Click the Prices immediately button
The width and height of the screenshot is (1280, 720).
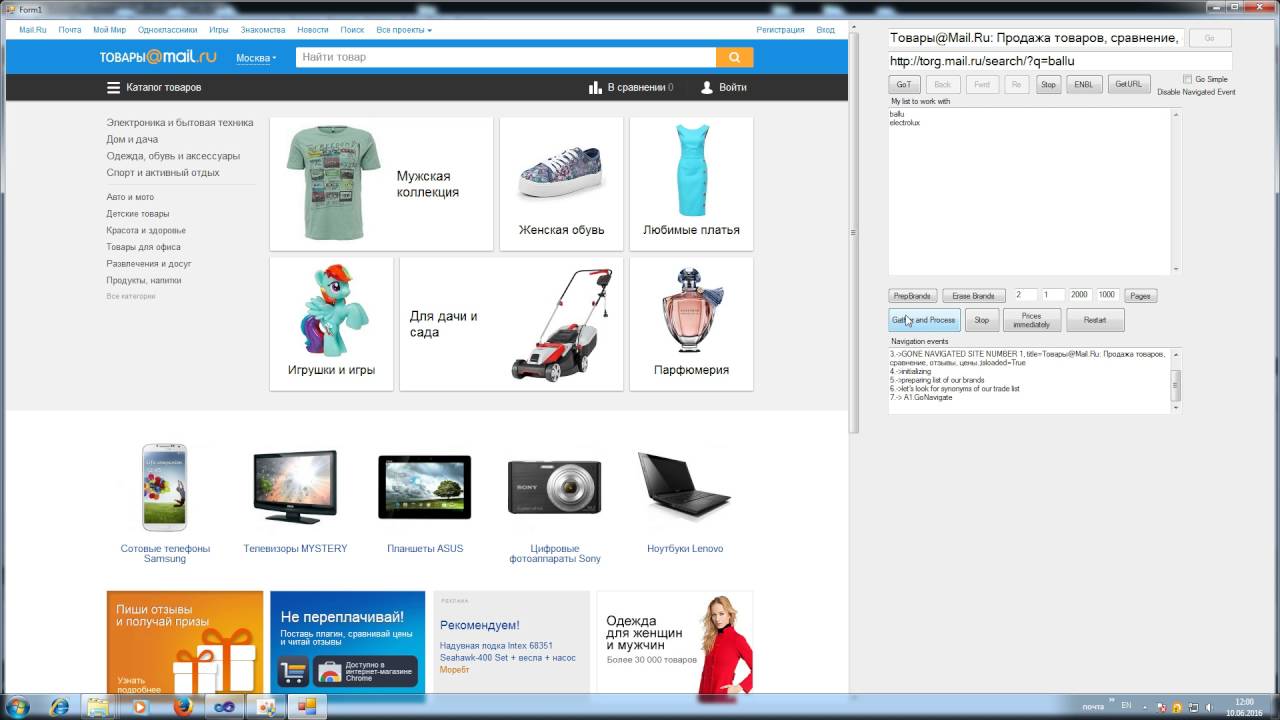pyautogui.click(x=1031, y=320)
